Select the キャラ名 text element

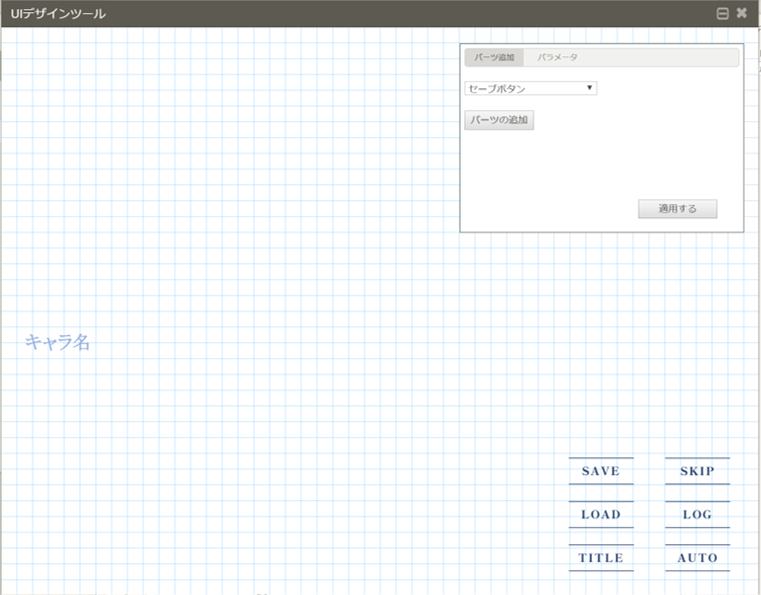coord(57,342)
